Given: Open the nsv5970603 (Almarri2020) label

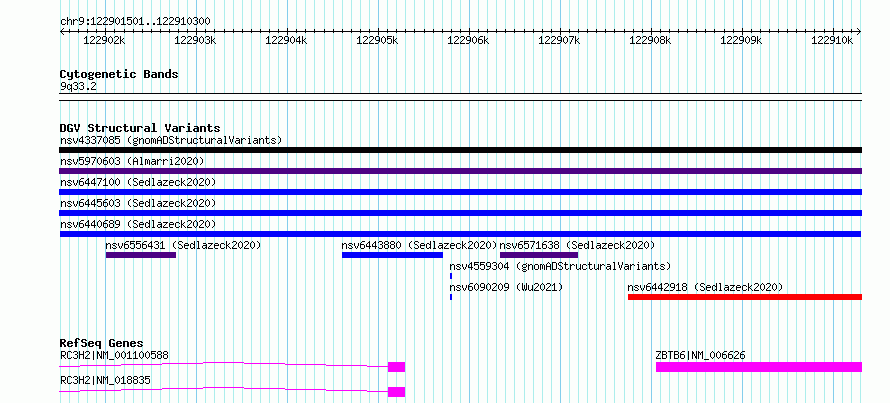Looking at the screenshot, I should tap(132, 161).
